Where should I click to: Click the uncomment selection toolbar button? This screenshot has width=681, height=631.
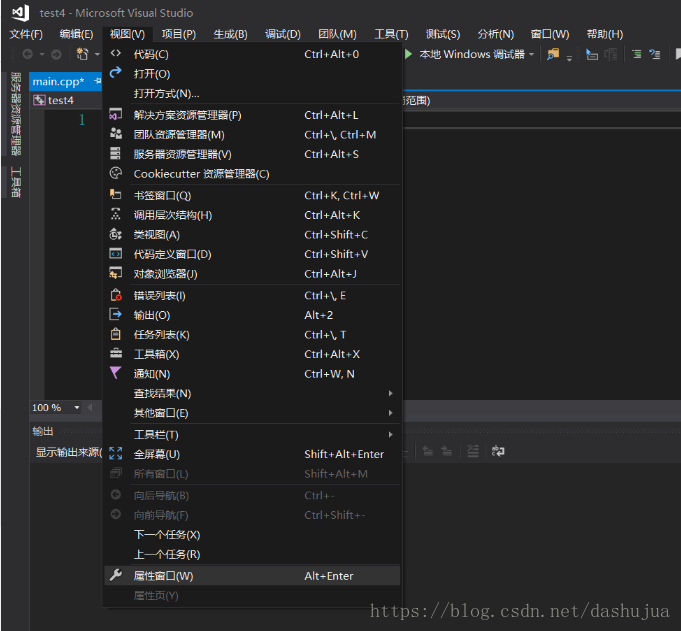point(655,54)
